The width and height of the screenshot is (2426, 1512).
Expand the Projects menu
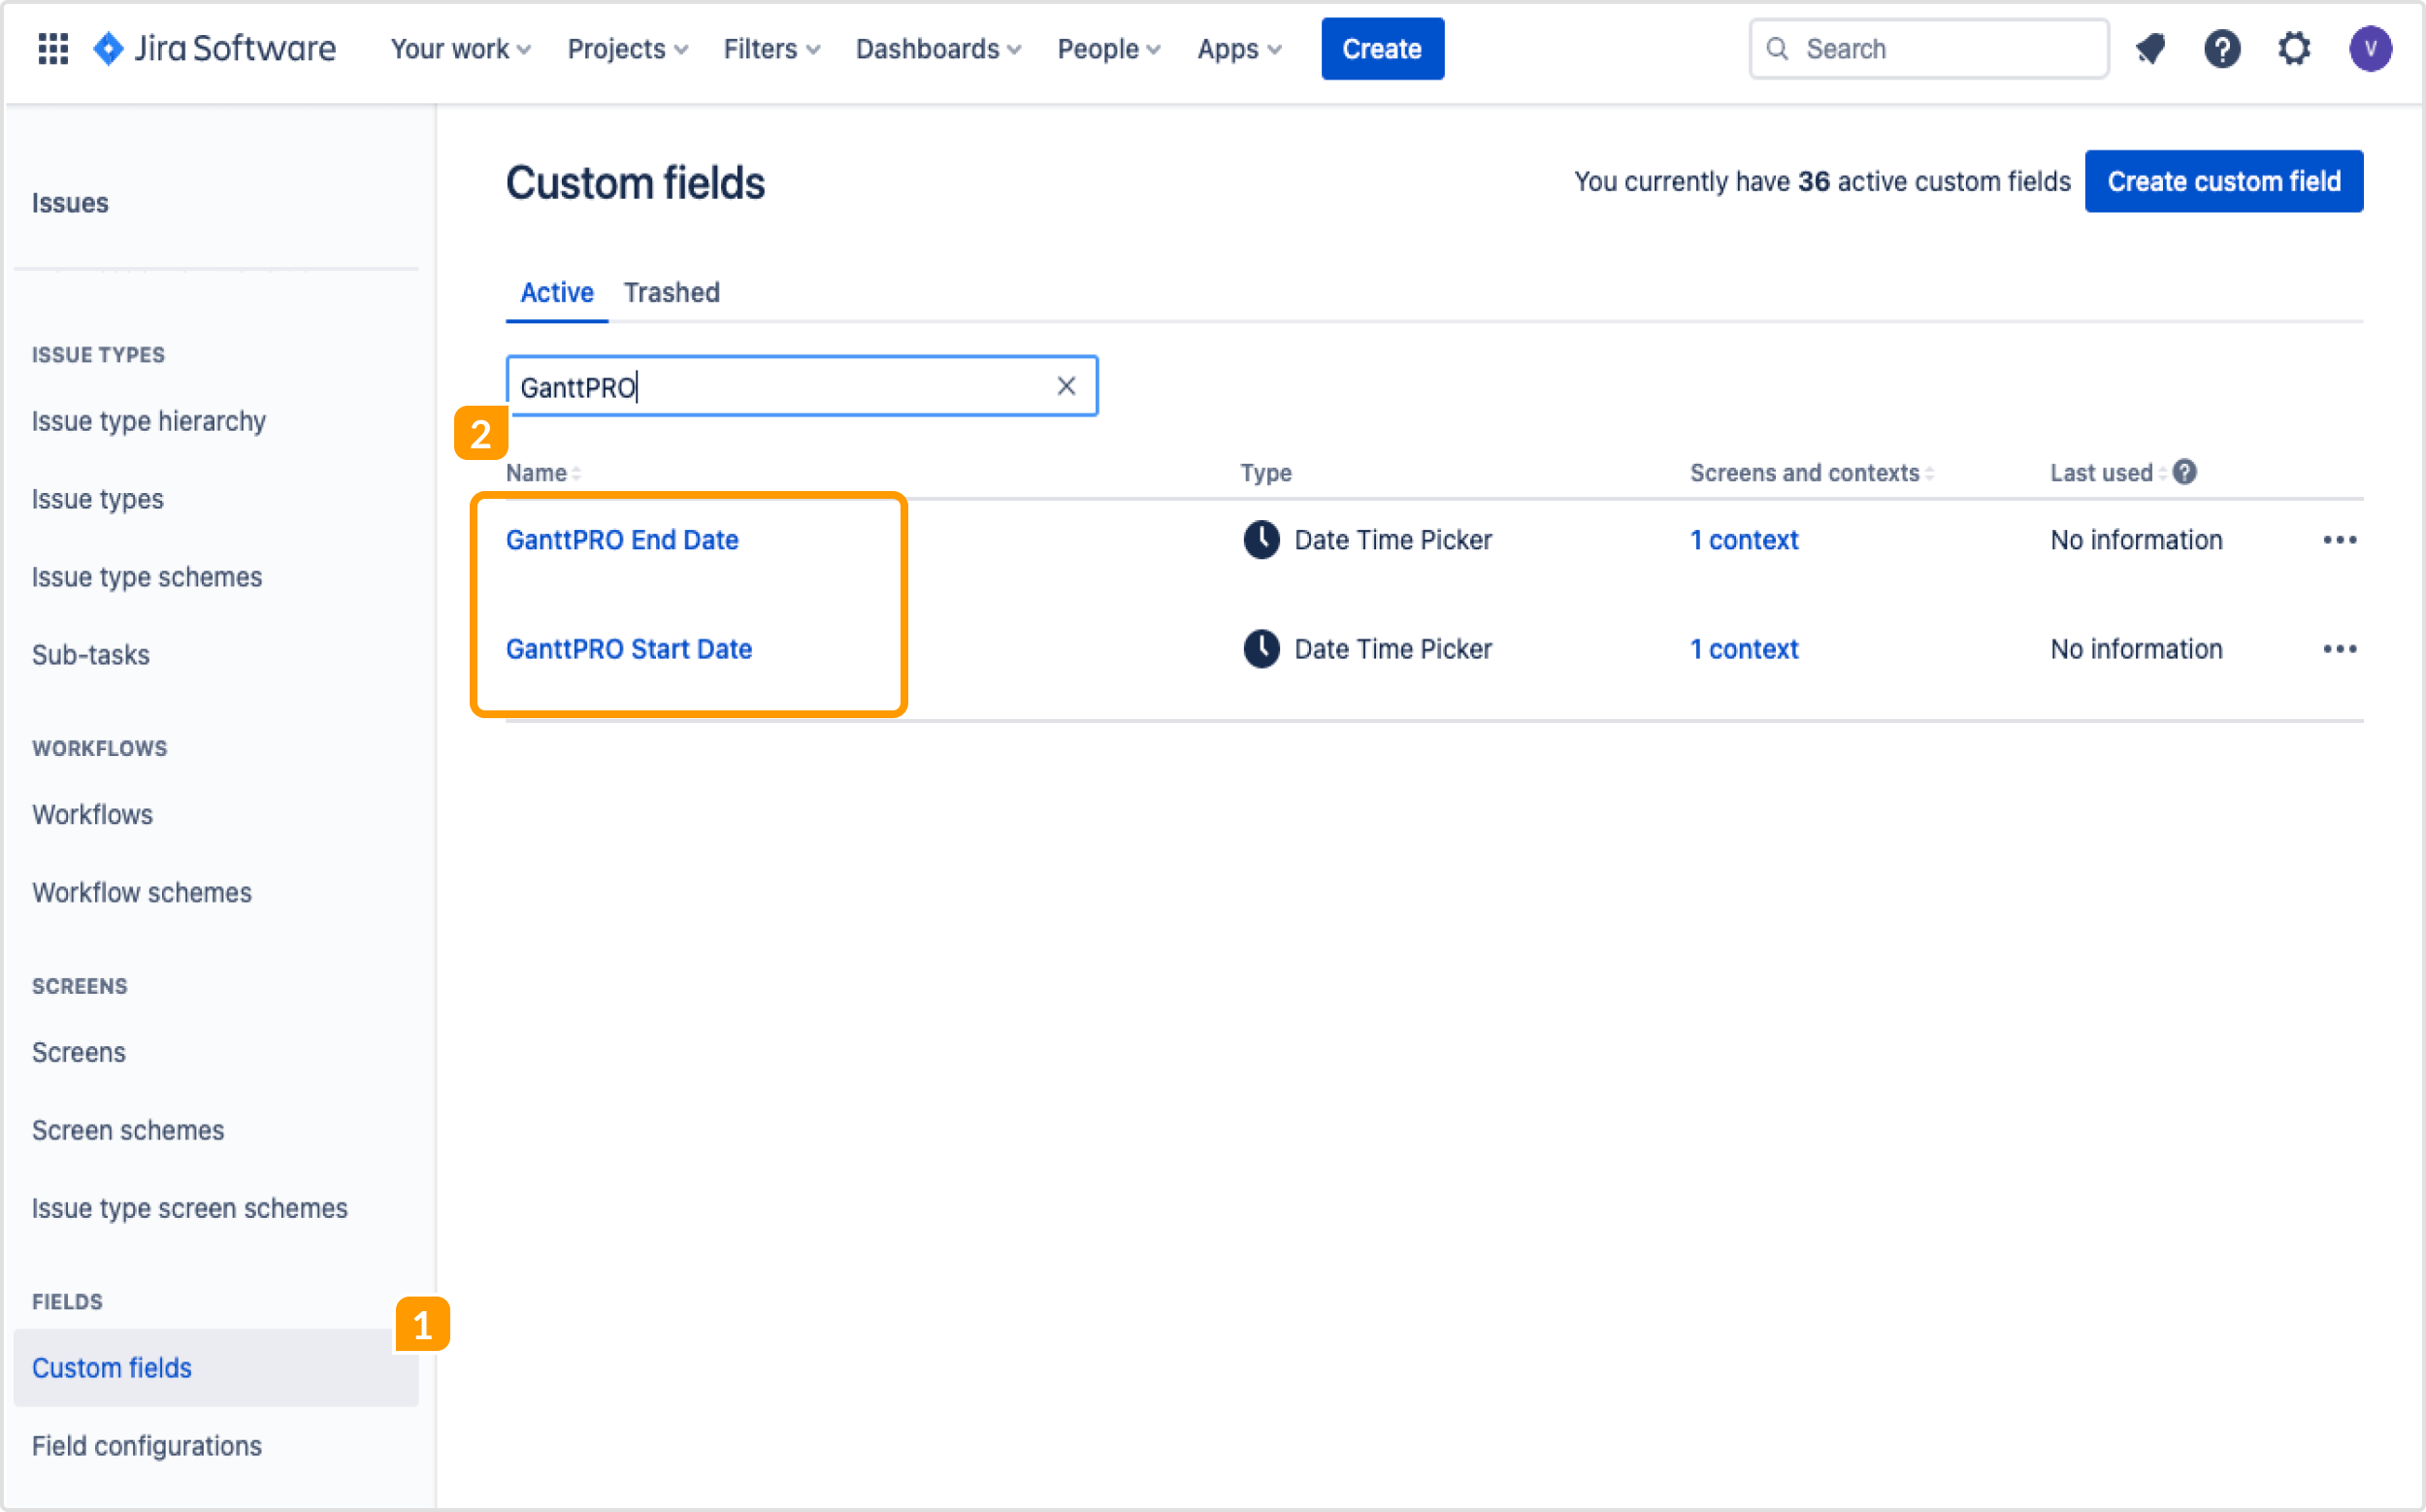627,48
